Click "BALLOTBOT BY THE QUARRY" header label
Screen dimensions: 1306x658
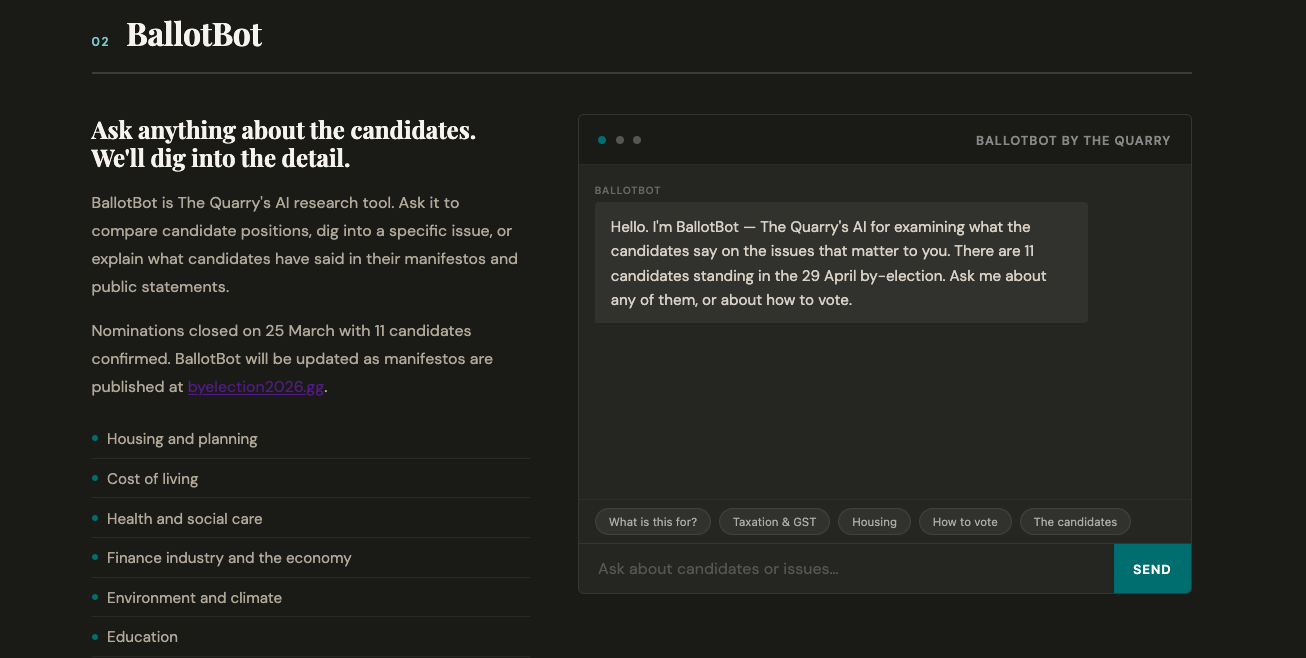[1073, 141]
